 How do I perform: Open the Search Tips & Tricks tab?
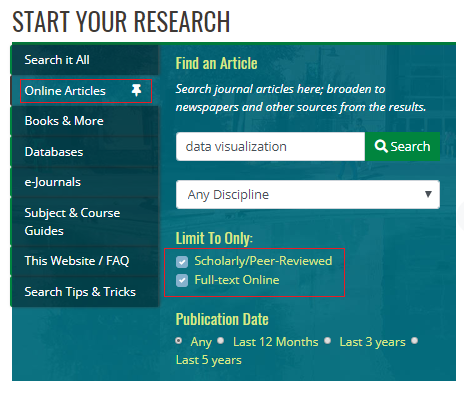pos(85,292)
